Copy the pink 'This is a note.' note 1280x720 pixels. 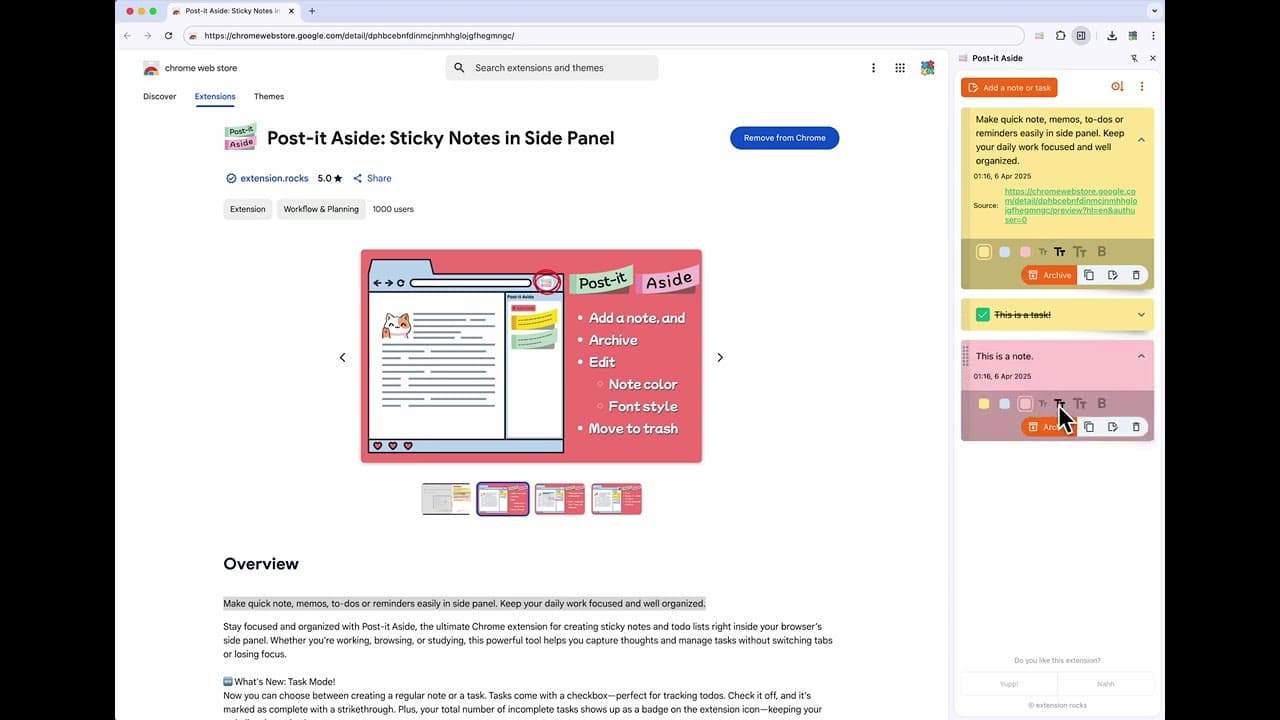(1089, 427)
